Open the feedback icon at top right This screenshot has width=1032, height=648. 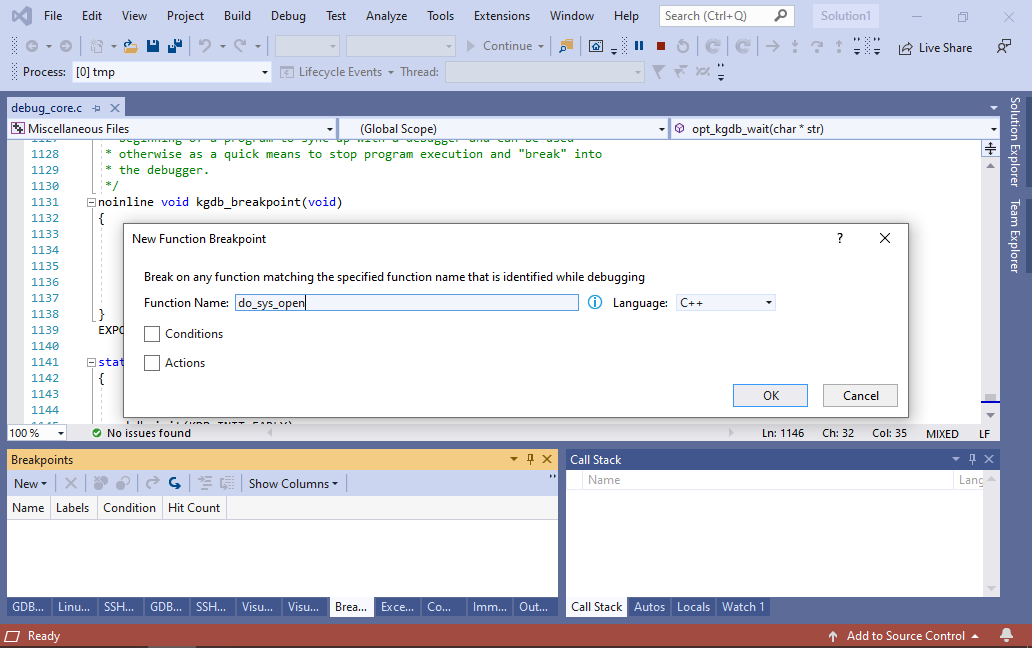pyautogui.click(x=1004, y=47)
